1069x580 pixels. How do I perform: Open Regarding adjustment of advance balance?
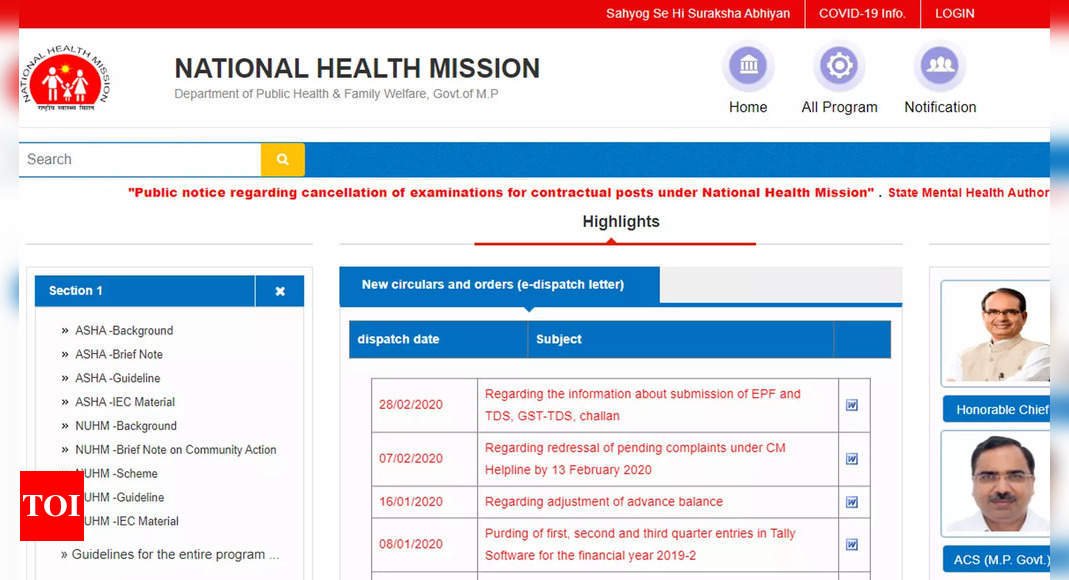pyautogui.click(x=603, y=502)
